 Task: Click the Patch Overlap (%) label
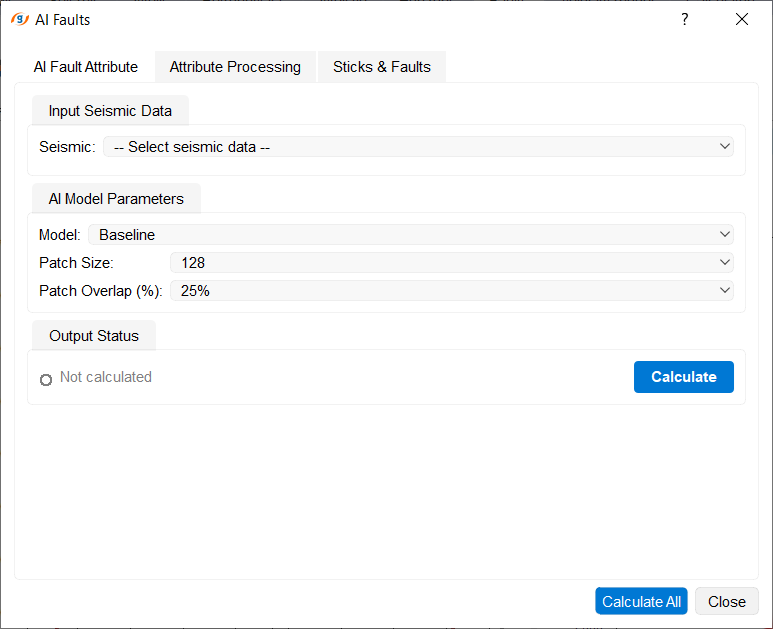(100, 291)
